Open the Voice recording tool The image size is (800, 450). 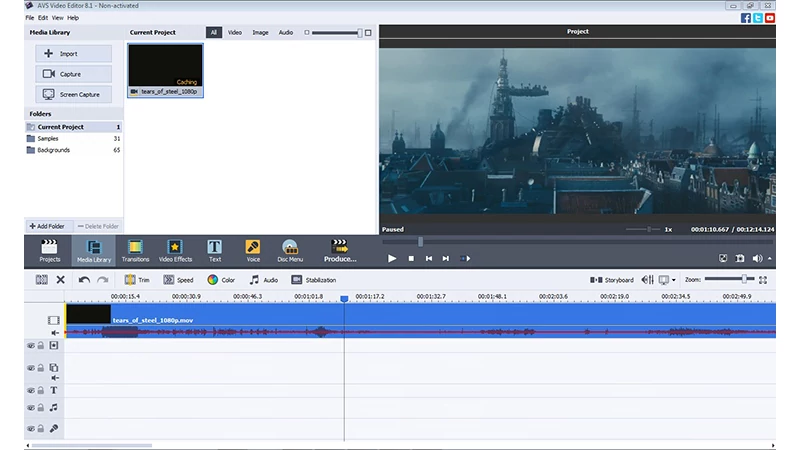(x=253, y=251)
